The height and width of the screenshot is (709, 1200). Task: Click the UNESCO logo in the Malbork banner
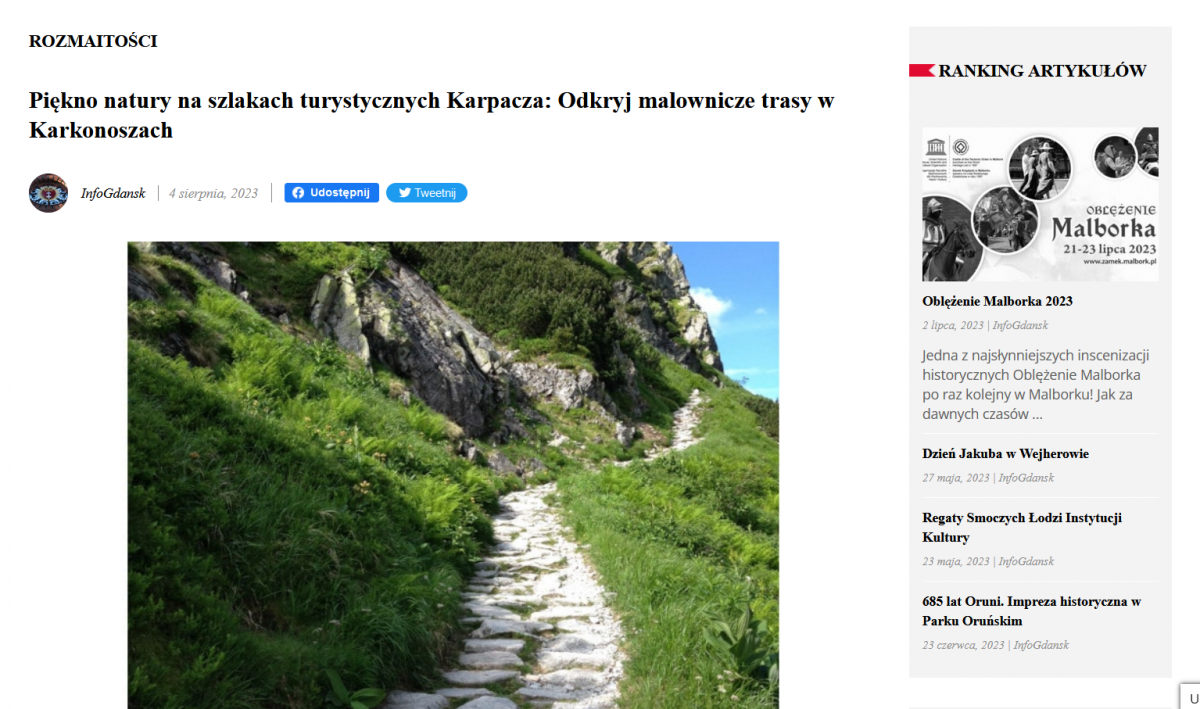click(936, 147)
